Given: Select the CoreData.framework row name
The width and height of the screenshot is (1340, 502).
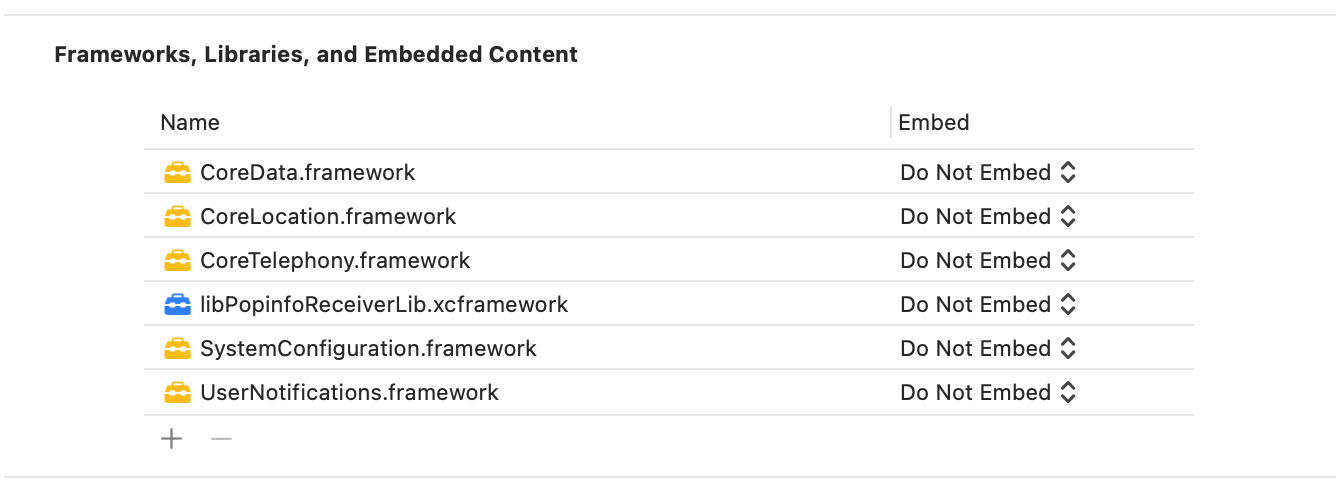Looking at the screenshot, I should click(307, 173).
